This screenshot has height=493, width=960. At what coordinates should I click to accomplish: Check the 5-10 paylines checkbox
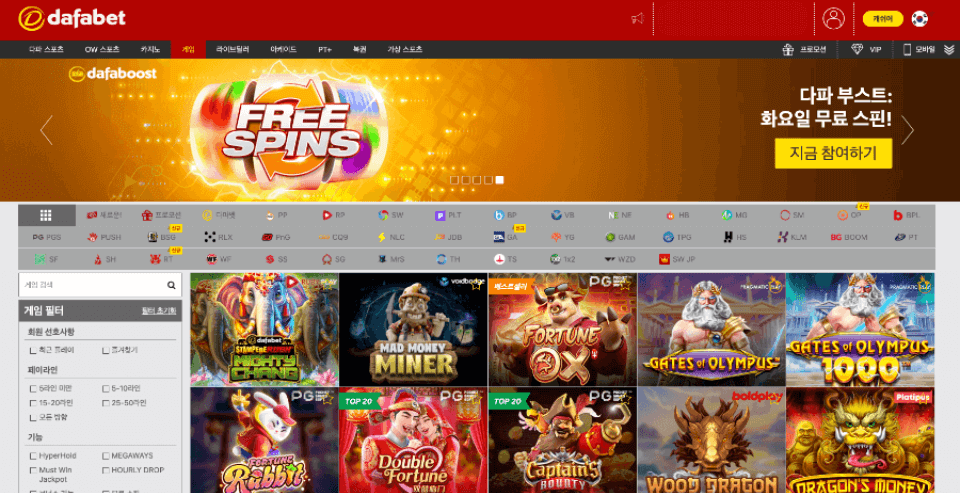106,388
